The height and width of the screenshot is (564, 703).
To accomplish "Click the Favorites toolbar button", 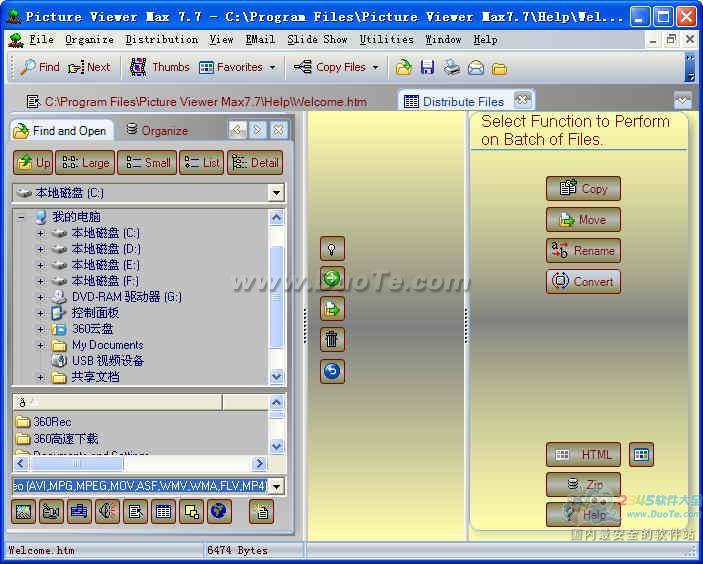I will [231, 67].
